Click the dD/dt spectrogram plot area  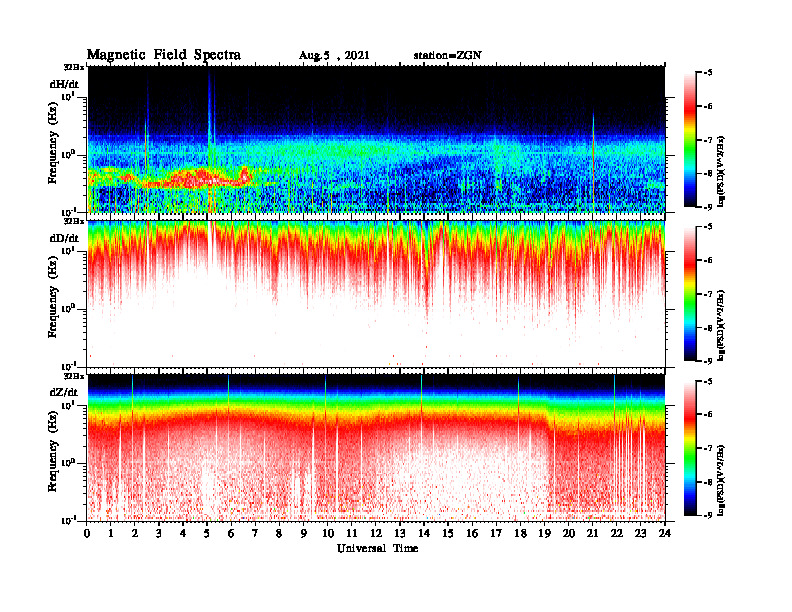coord(376,293)
